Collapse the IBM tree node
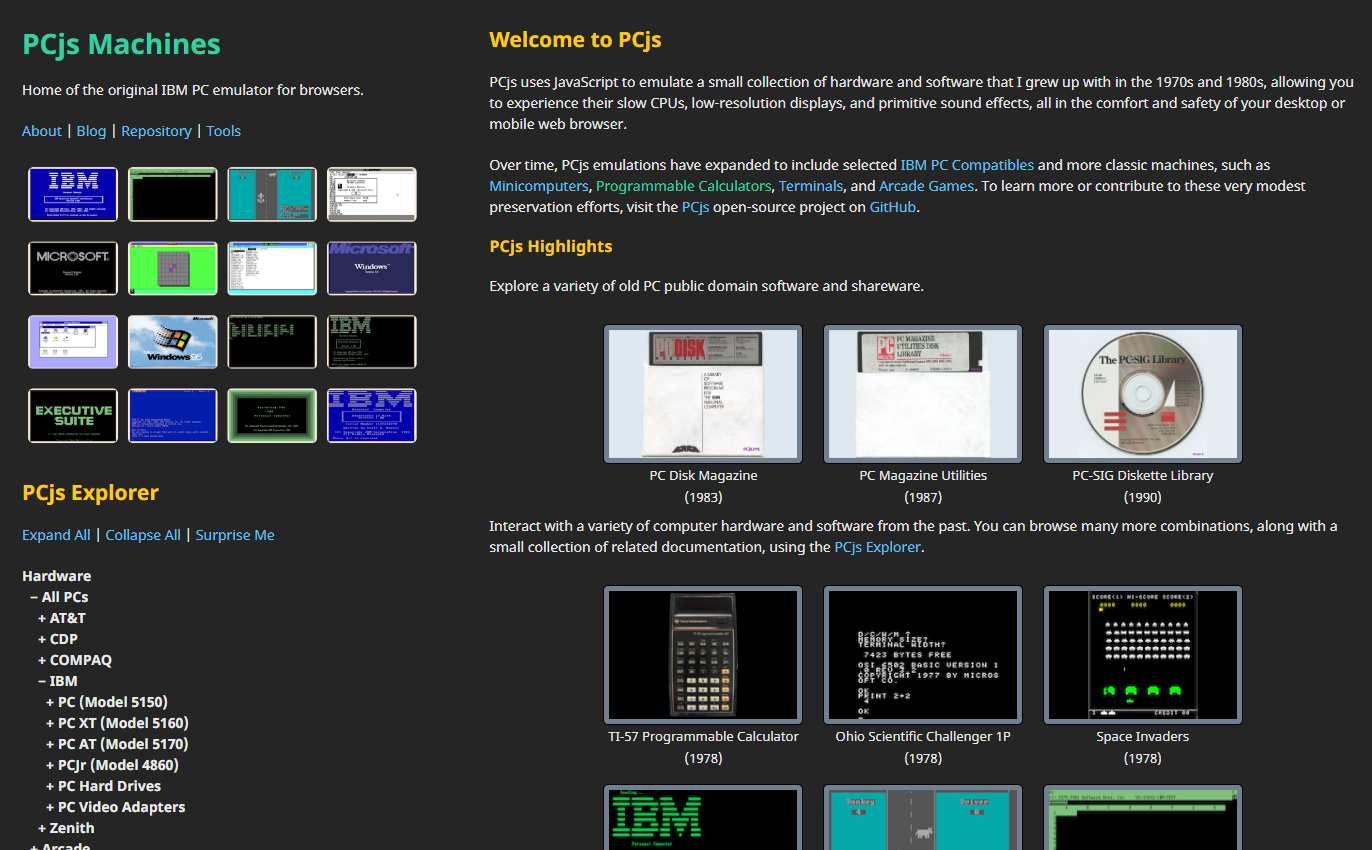Viewport: 1372px width, 850px height. (x=58, y=681)
